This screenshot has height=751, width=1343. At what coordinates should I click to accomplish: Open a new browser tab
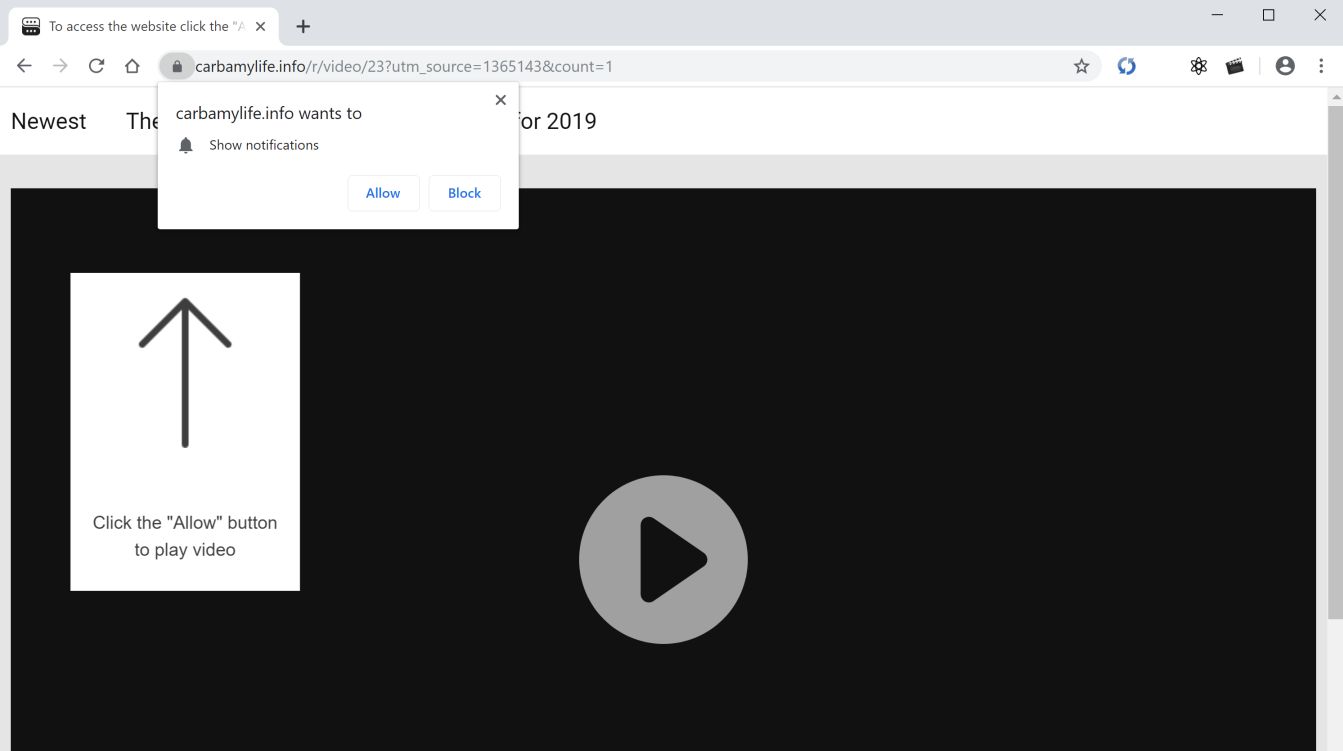303,26
